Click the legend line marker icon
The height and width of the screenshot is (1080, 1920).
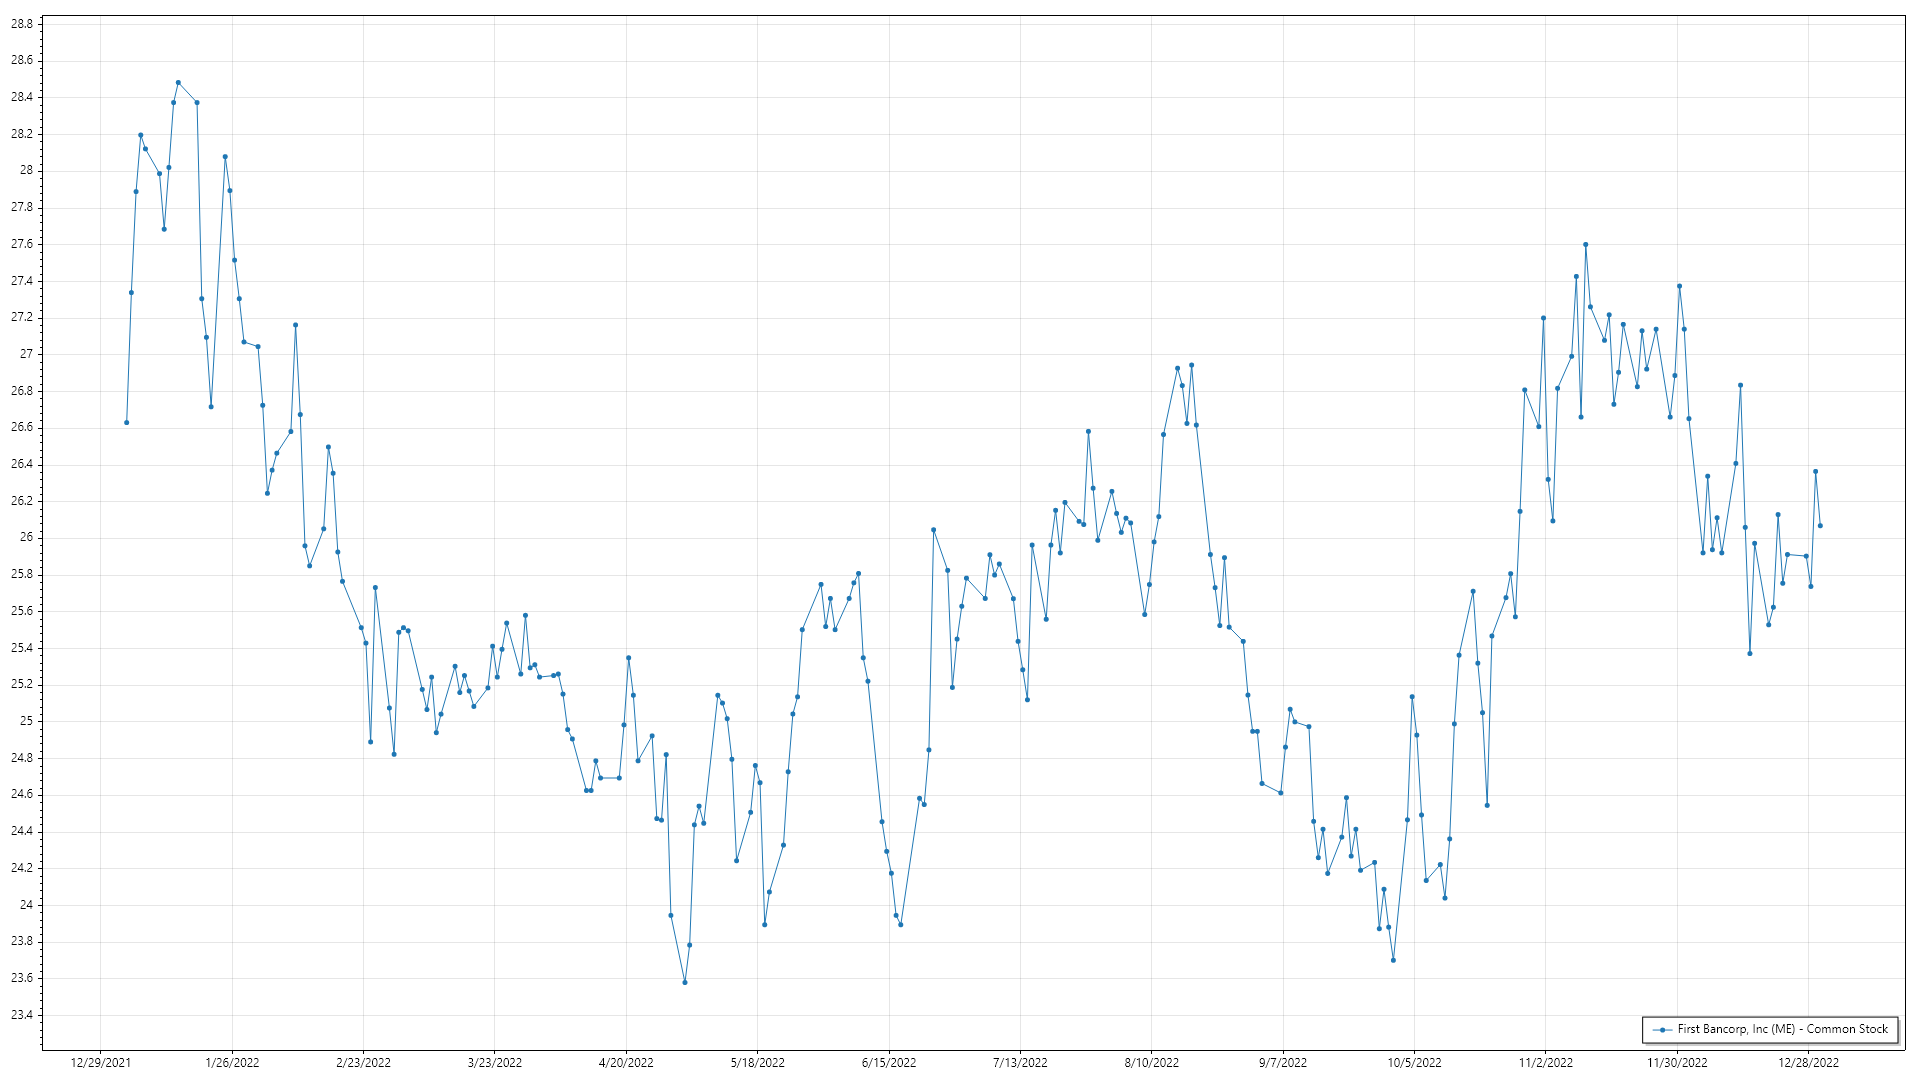1662,1030
